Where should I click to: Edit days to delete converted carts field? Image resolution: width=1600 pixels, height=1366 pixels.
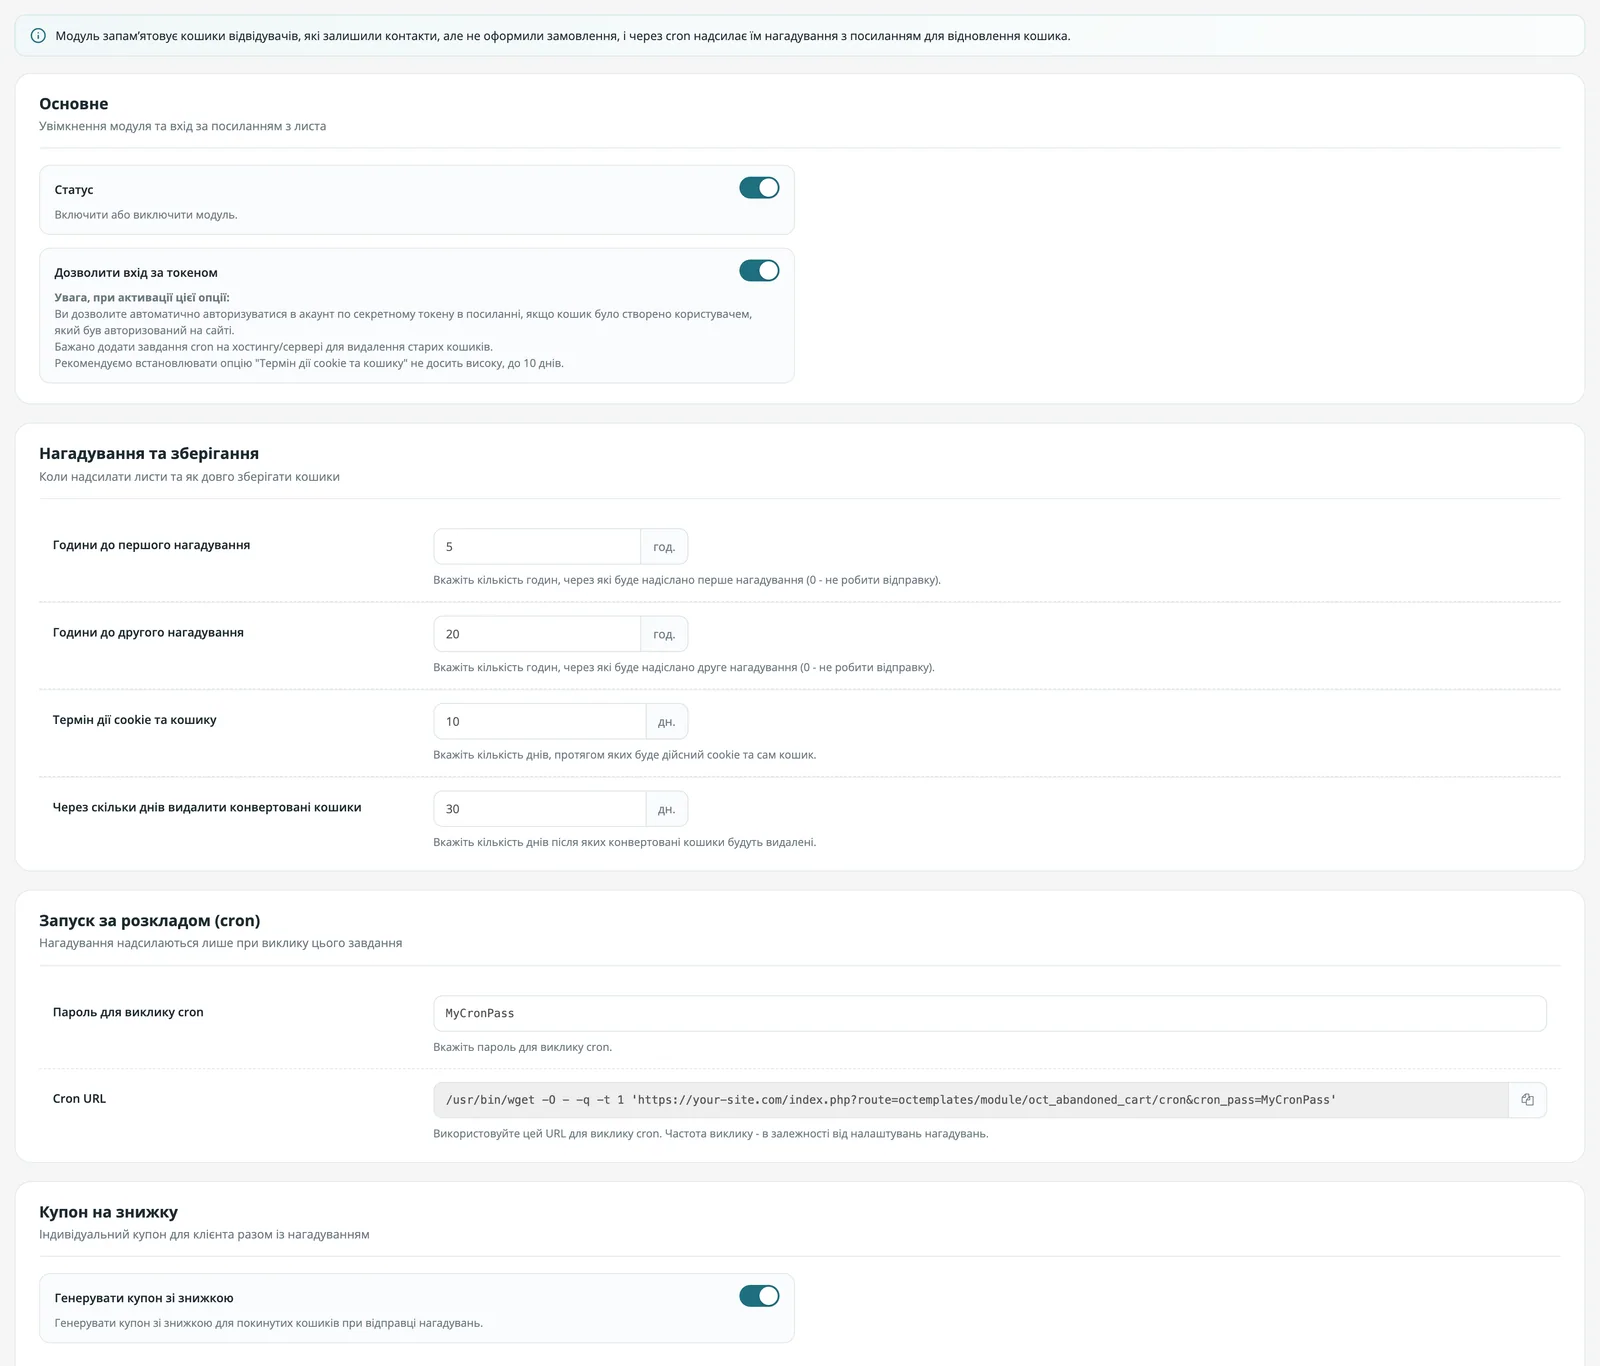[540, 809]
